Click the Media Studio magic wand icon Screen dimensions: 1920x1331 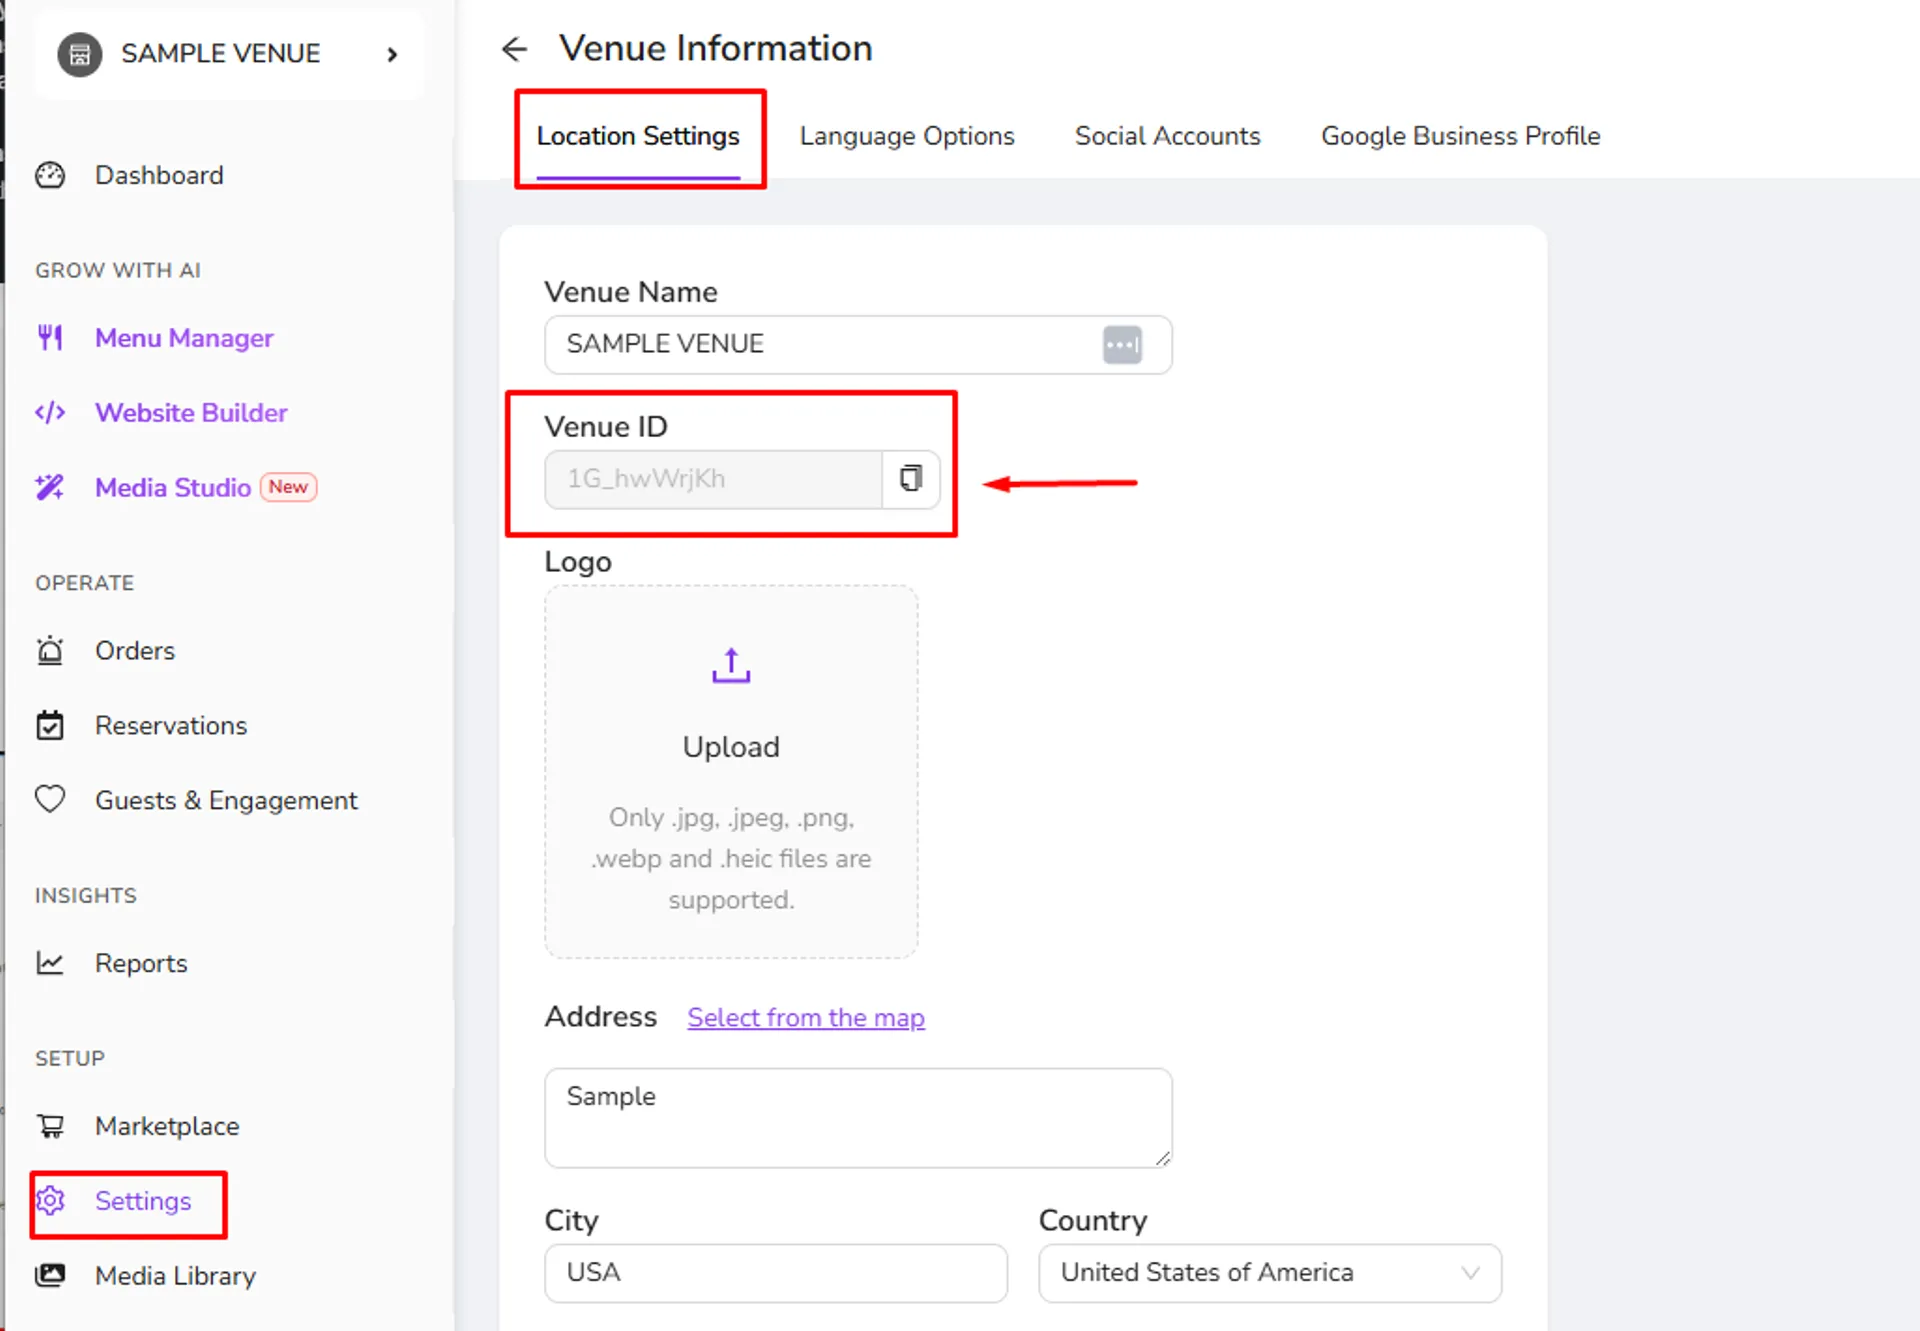(50, 487)
